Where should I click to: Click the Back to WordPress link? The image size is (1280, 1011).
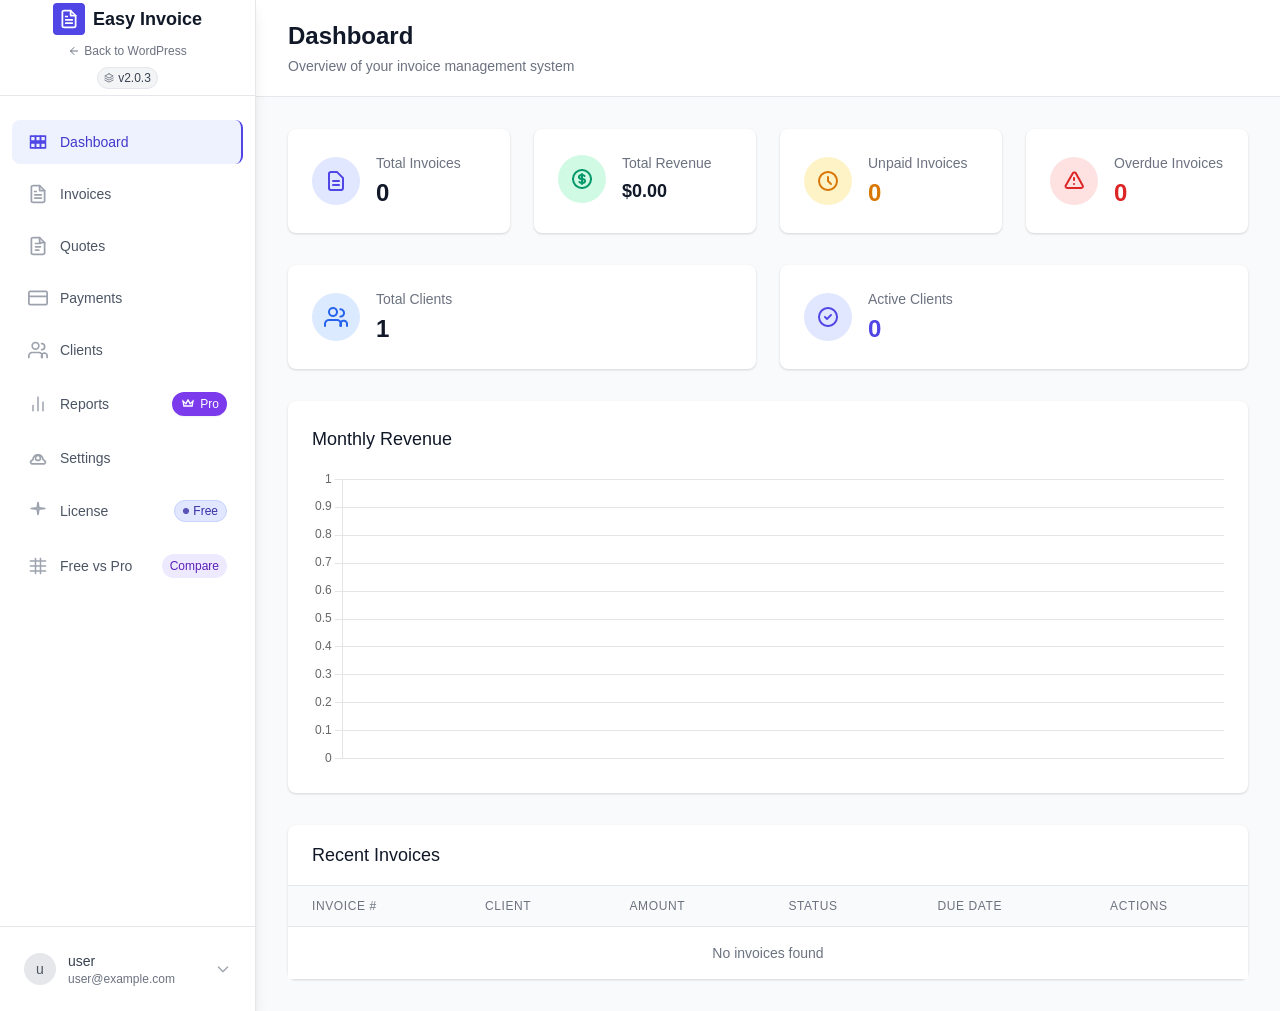click(127, 51)
